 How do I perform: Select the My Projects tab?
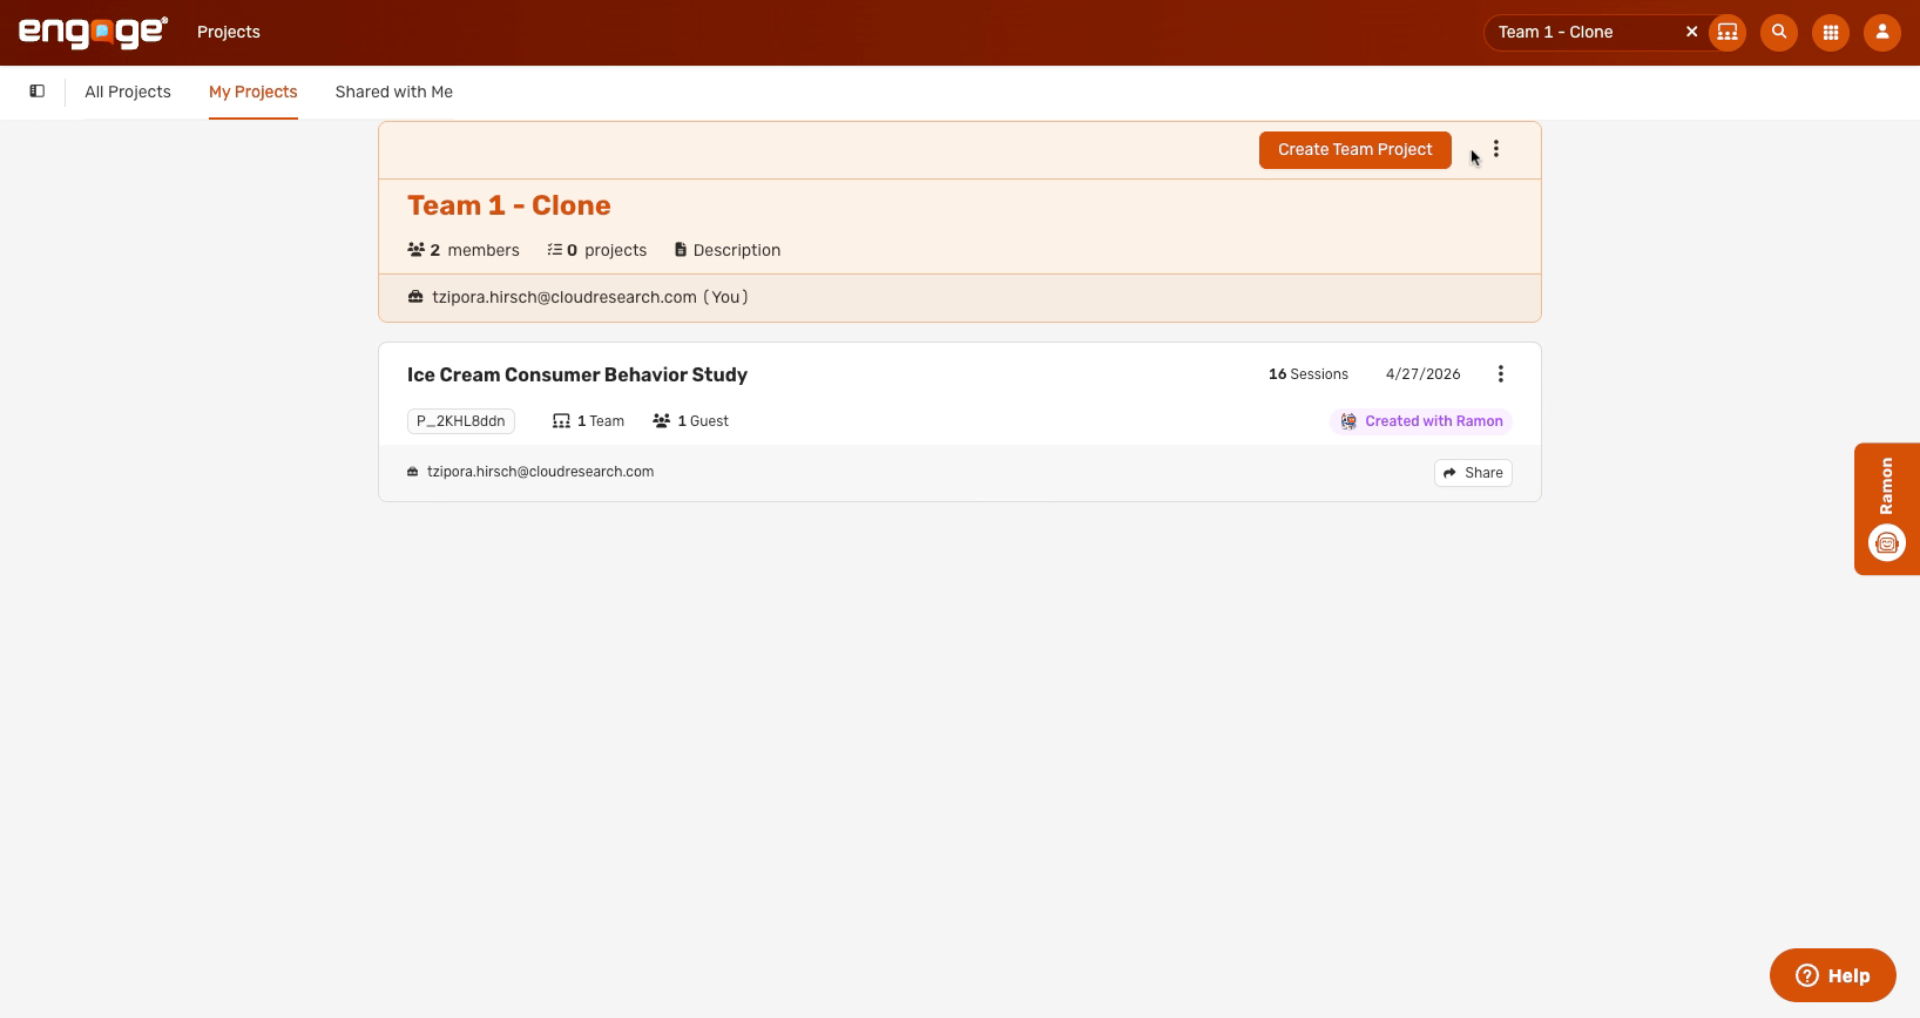(x=253, y=92)
